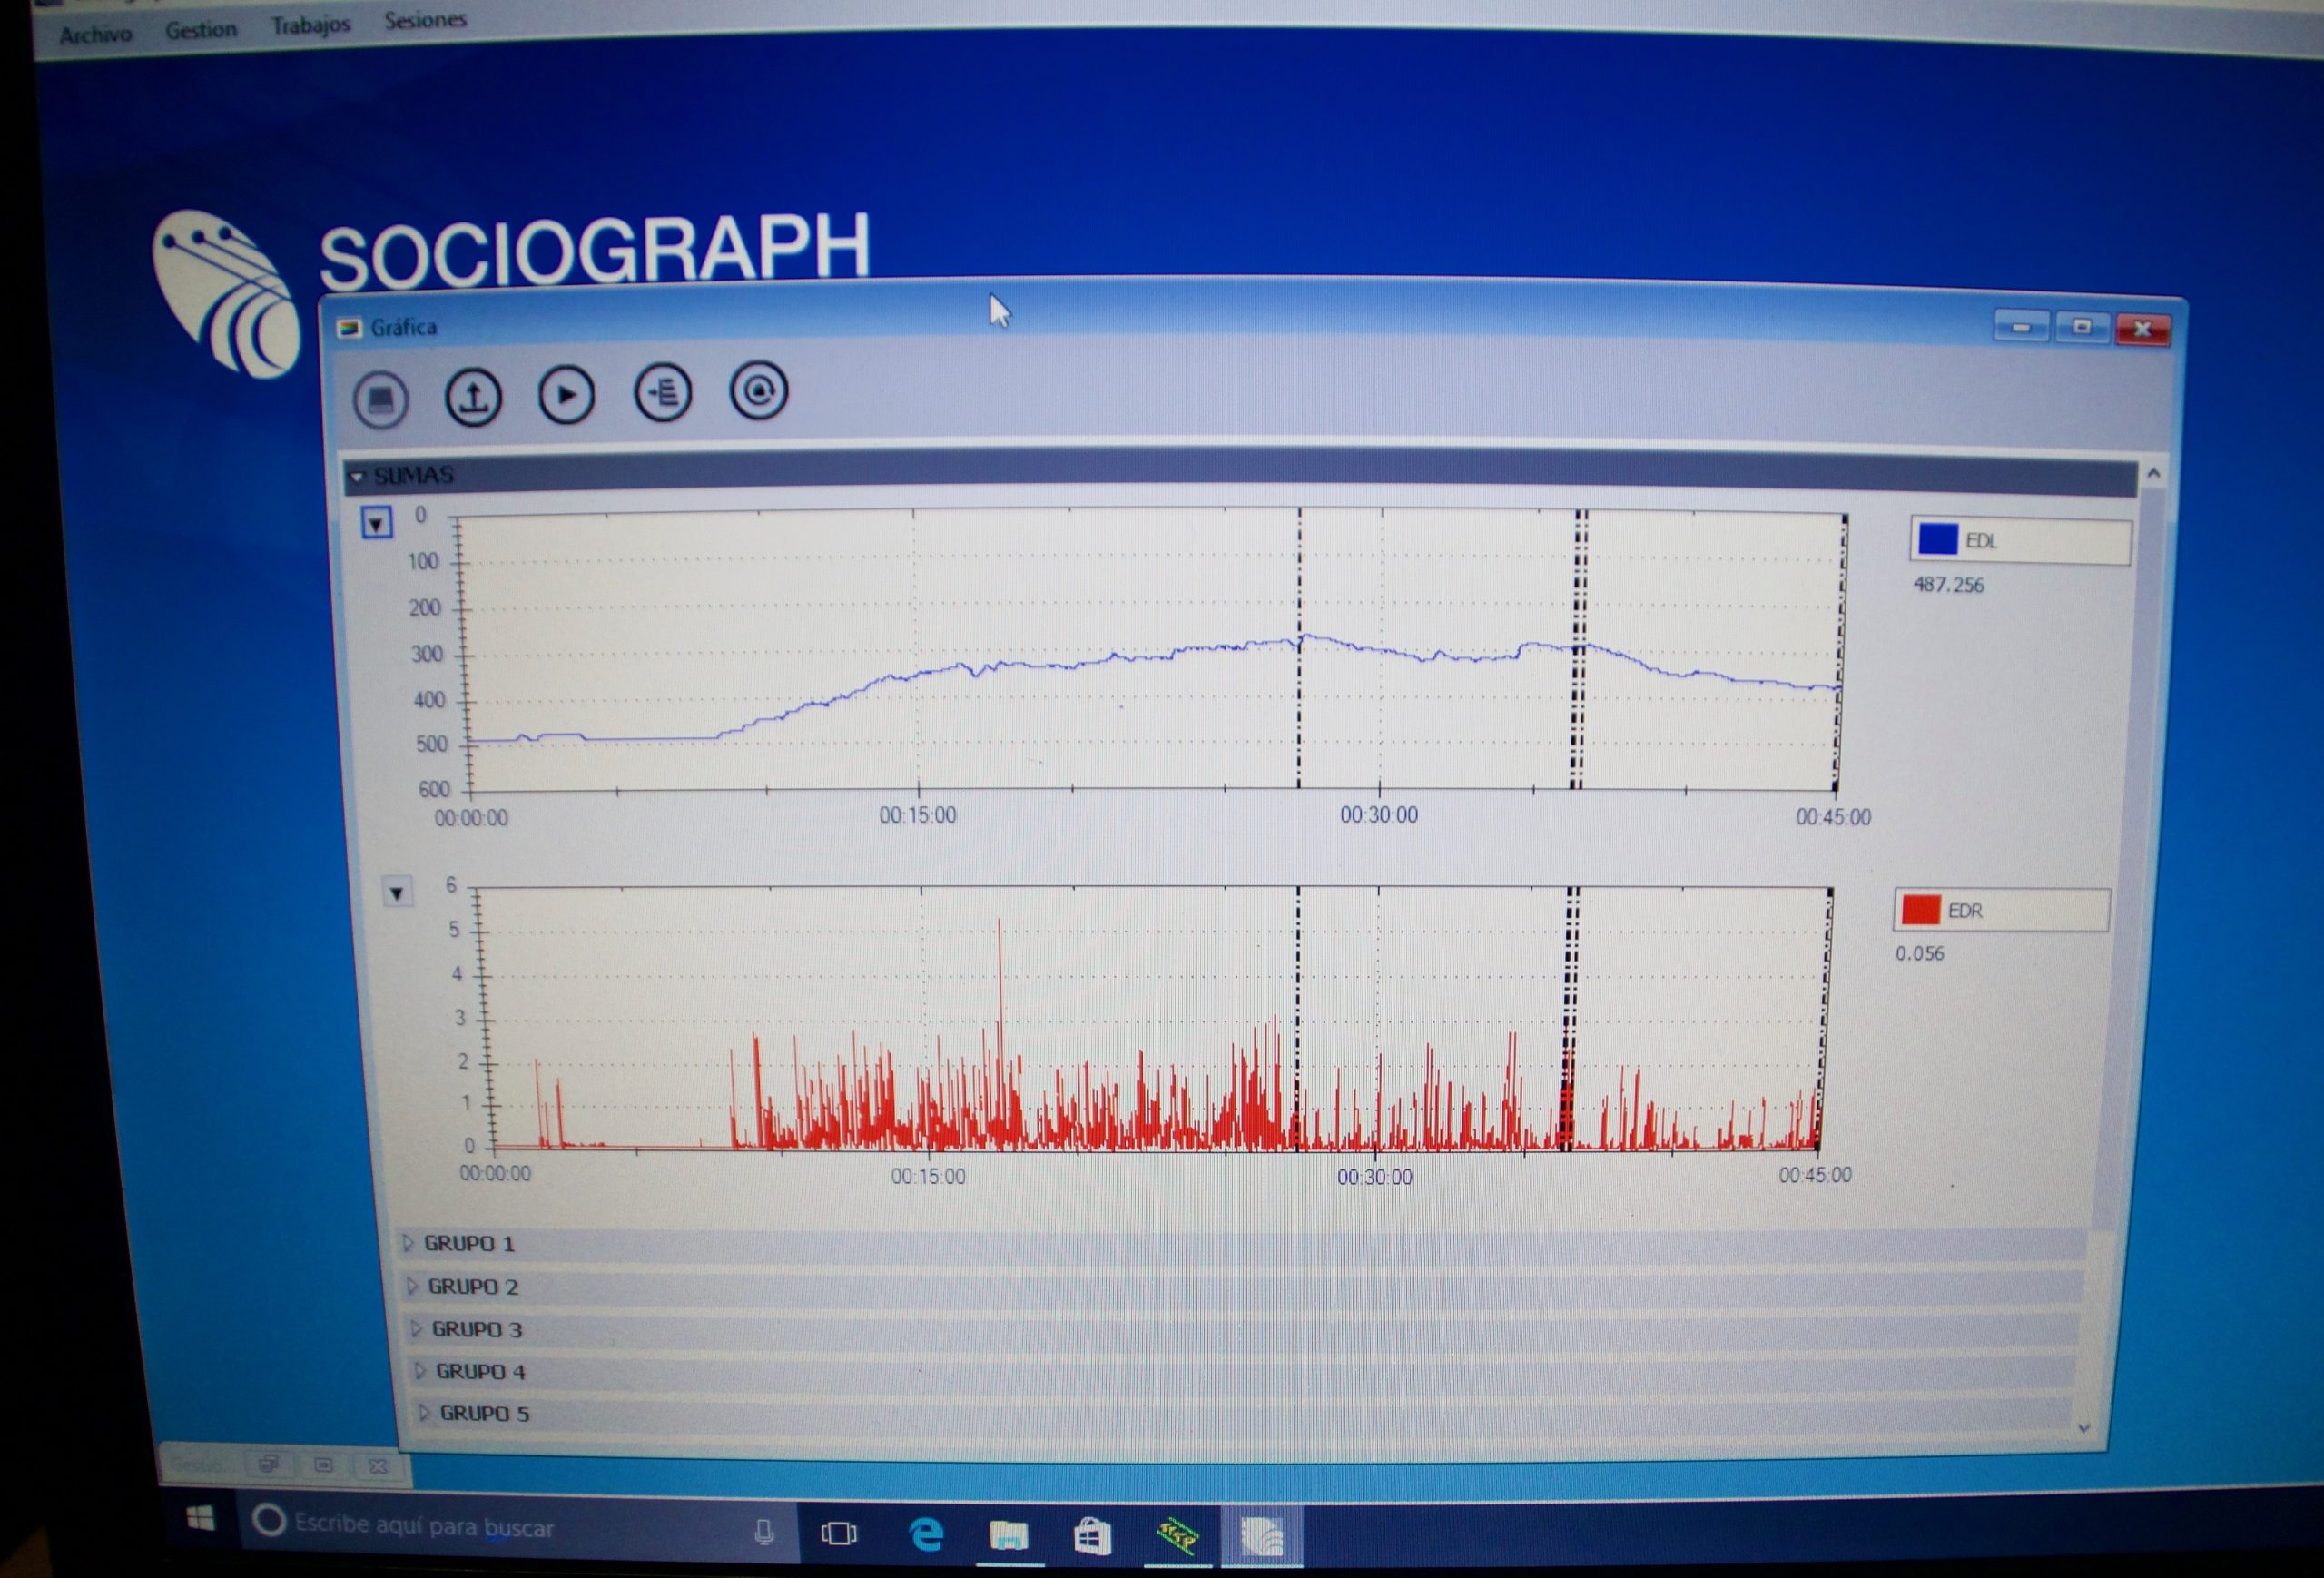Expand the GRUPO 1 section

[408, 1243]
